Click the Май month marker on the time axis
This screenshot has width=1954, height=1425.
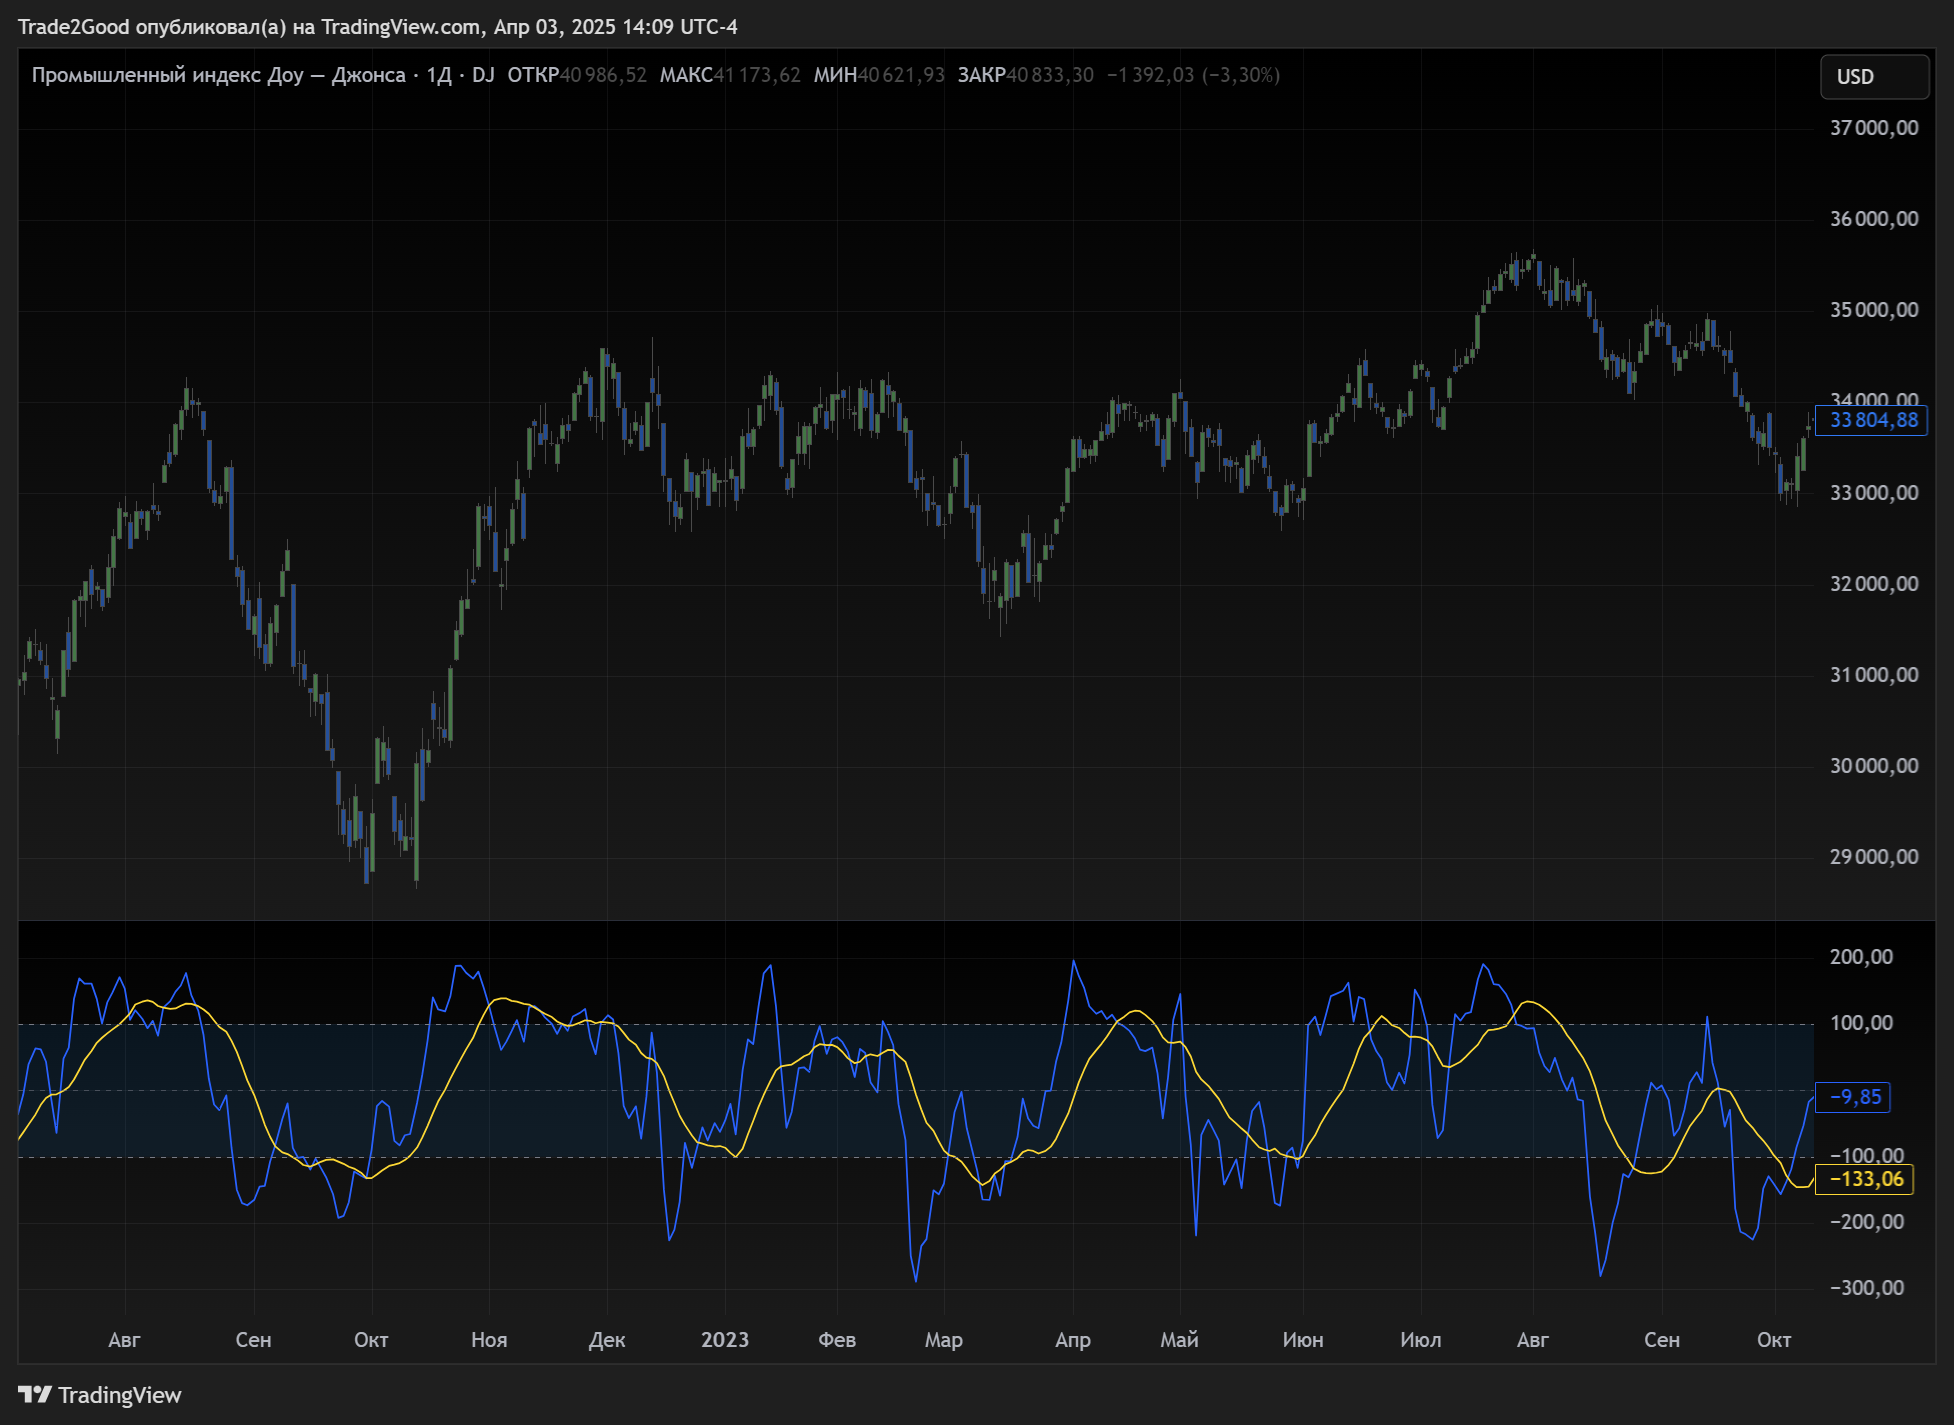1179,1340
